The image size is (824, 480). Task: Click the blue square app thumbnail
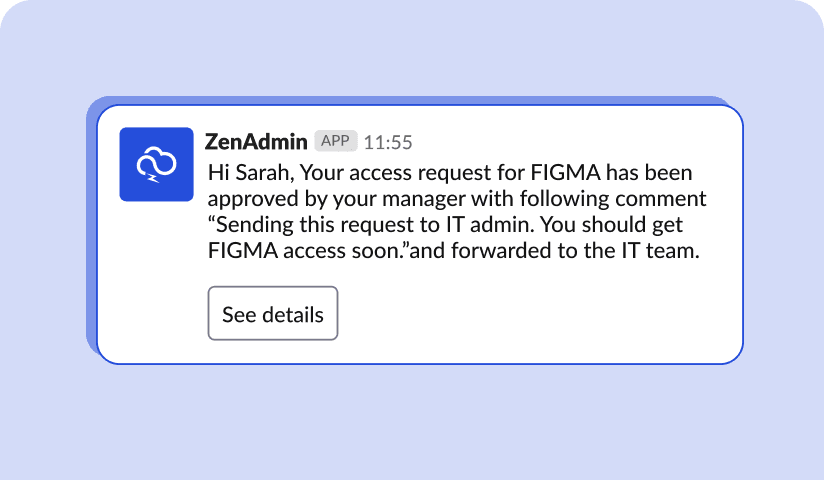(157, 164)
